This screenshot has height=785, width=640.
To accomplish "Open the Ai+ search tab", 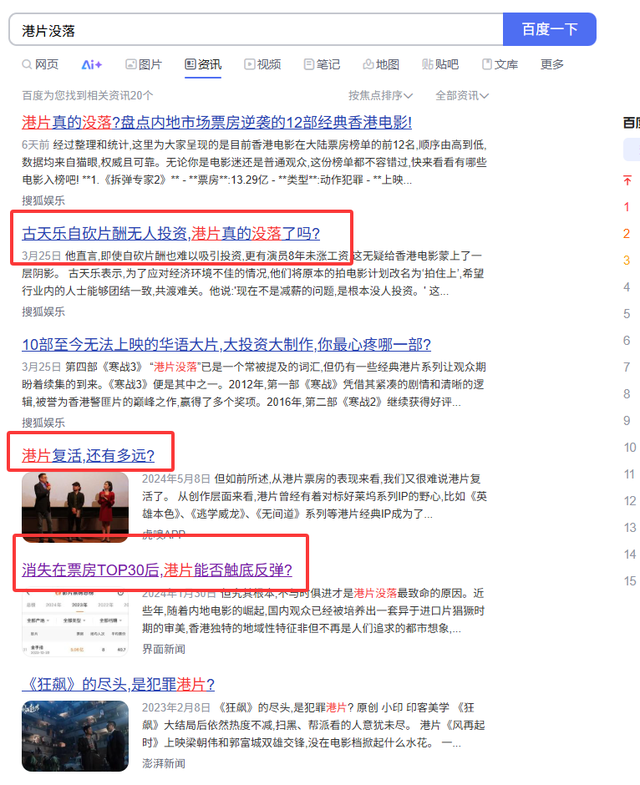I will [92, 65].
